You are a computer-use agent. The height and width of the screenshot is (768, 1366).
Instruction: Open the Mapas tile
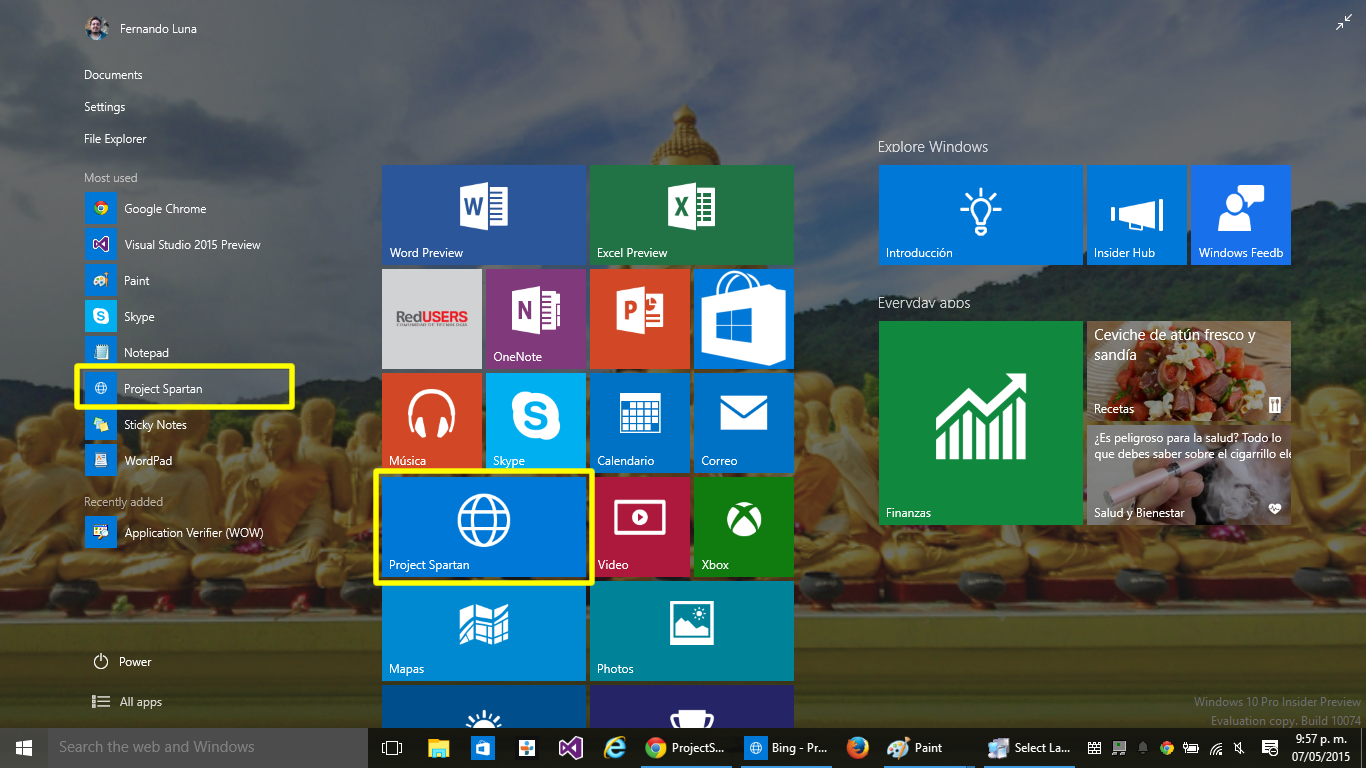pyautogui.click(x=483, y=631)
